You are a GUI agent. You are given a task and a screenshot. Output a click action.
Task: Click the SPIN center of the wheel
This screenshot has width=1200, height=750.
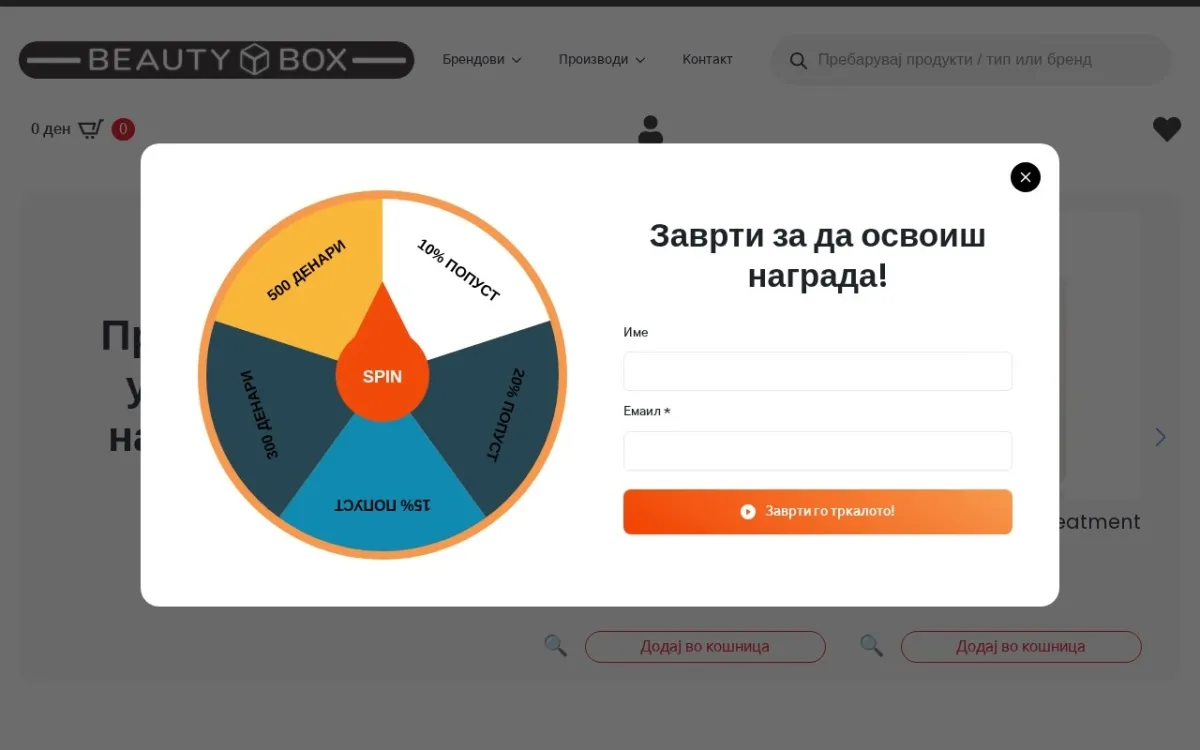(382, 377)
